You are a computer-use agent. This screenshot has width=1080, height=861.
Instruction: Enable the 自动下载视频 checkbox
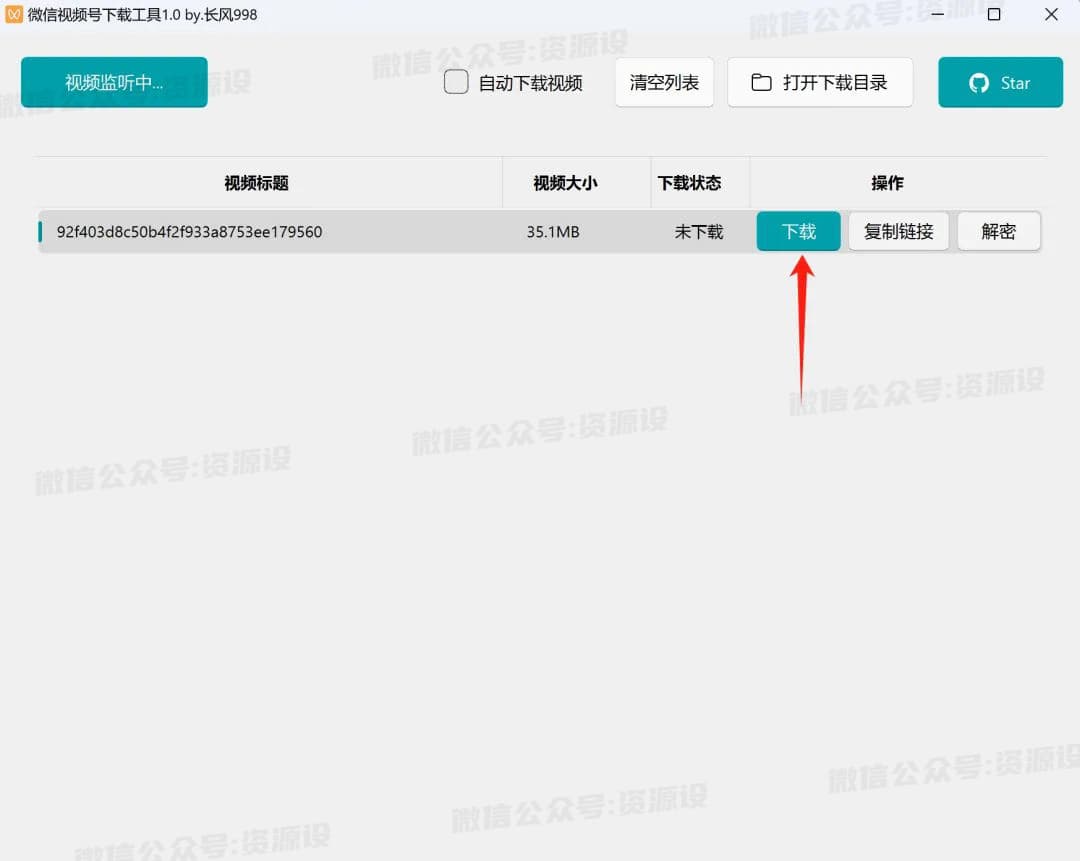click(x=456, y=82)
